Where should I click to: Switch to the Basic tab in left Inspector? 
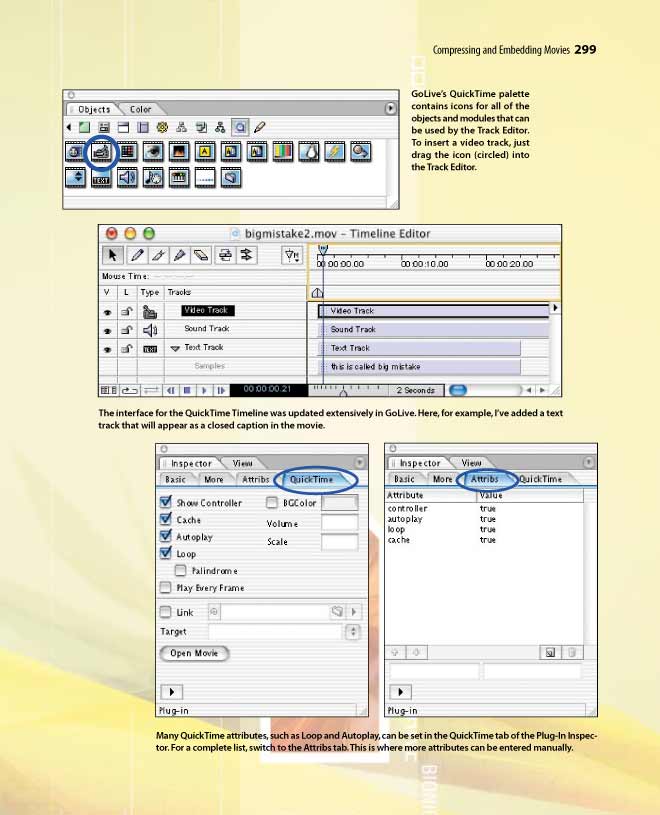pos(176,479)
